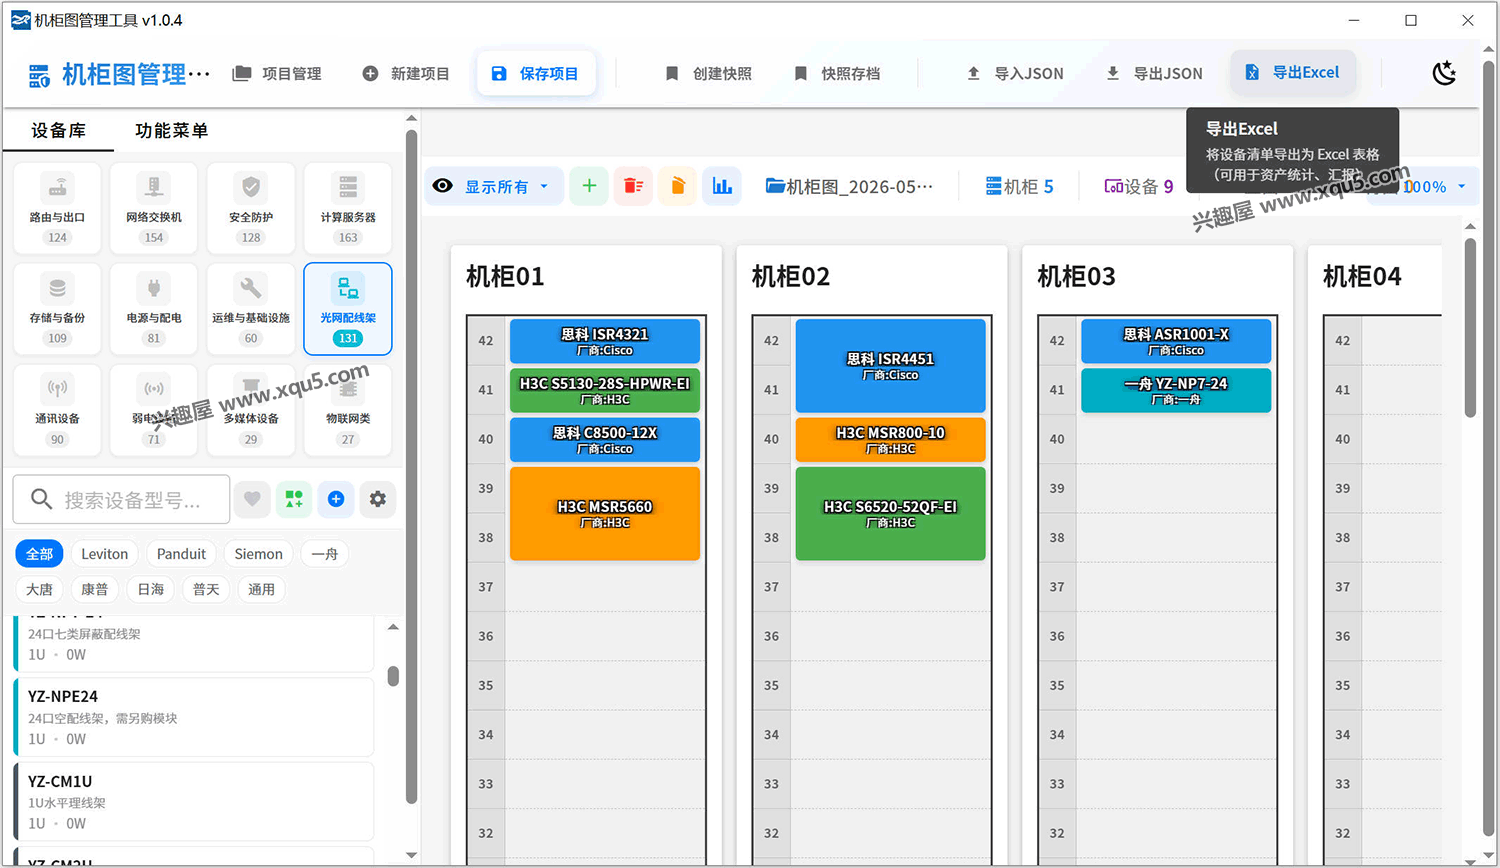Filter devices by 通用 brand
Image resolution: width=1500 pixels, height=868 pixels.
tap(261, 590)
